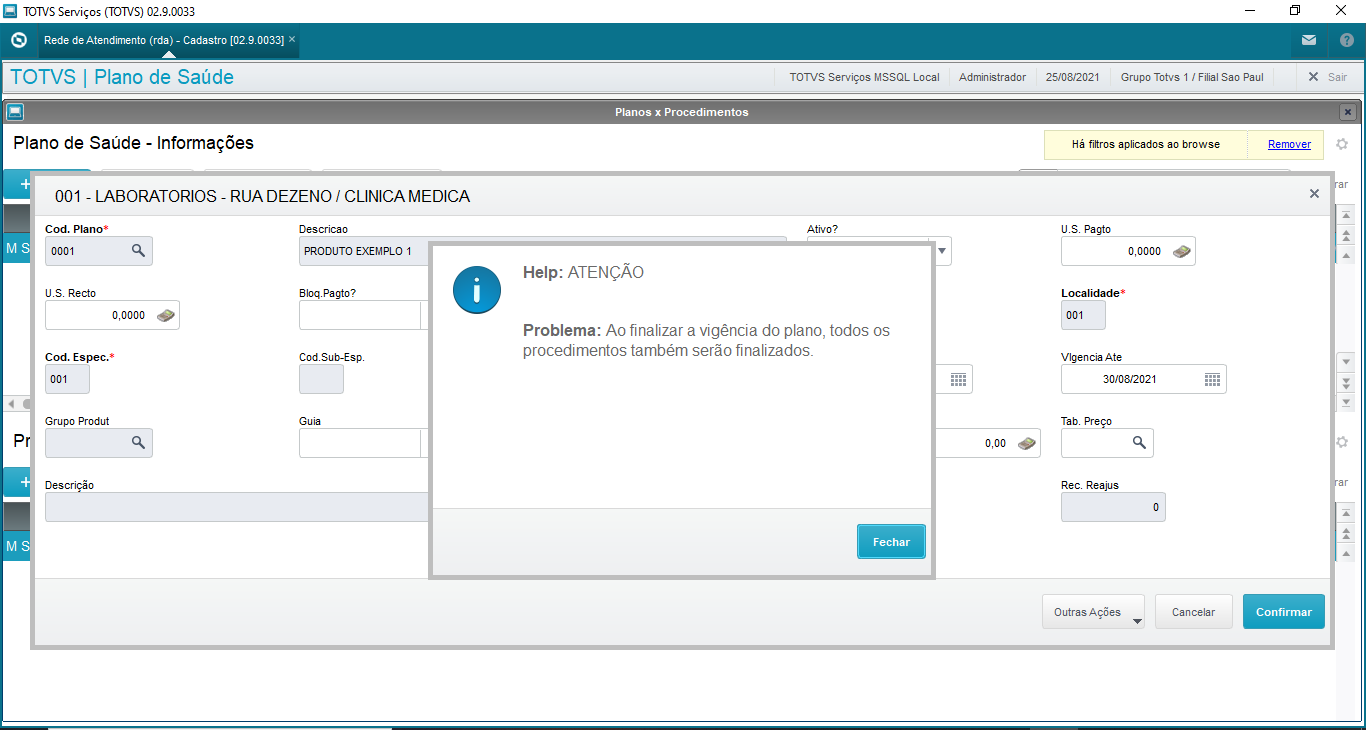The width and height of the screenshot is (1366, 730).
Task: Close the Planos x Procedimentos window
Action: point(1348,112)
